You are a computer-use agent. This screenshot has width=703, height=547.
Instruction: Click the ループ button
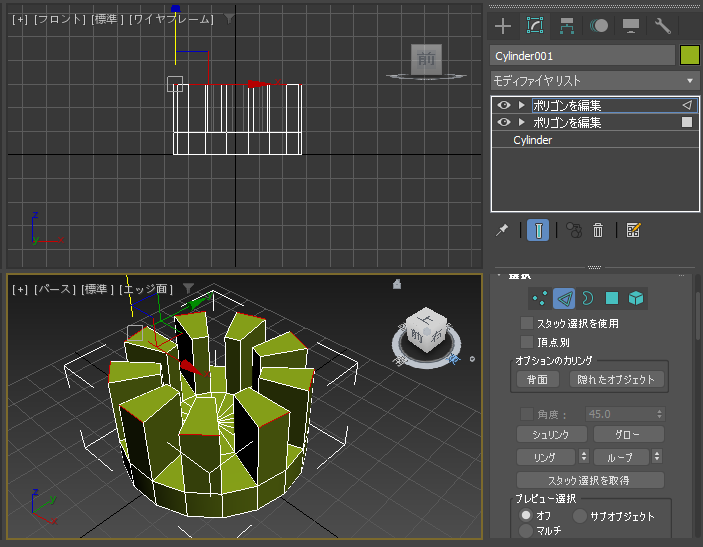(x=621, y=457)
